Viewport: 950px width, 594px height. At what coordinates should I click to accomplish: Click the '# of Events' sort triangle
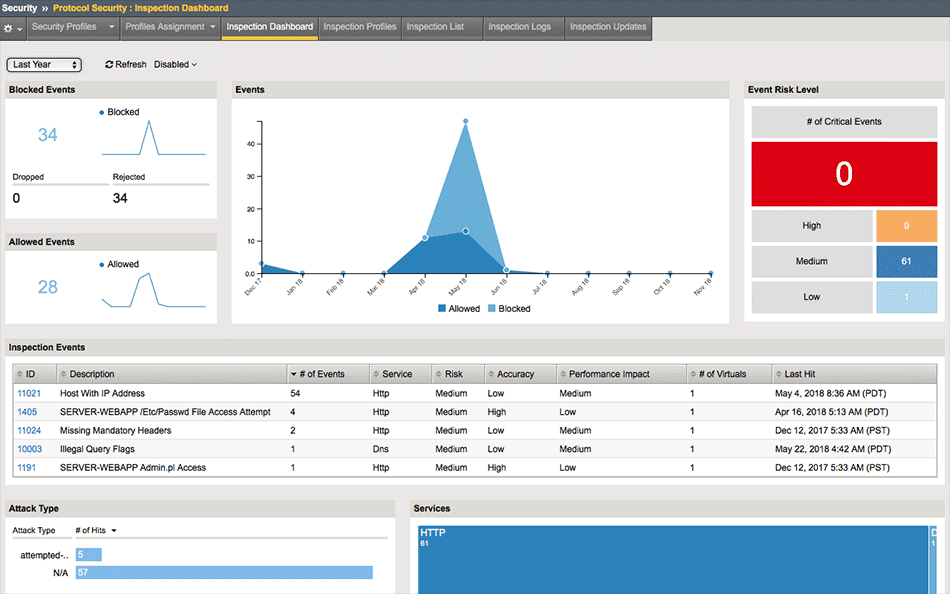pos(291,373)
